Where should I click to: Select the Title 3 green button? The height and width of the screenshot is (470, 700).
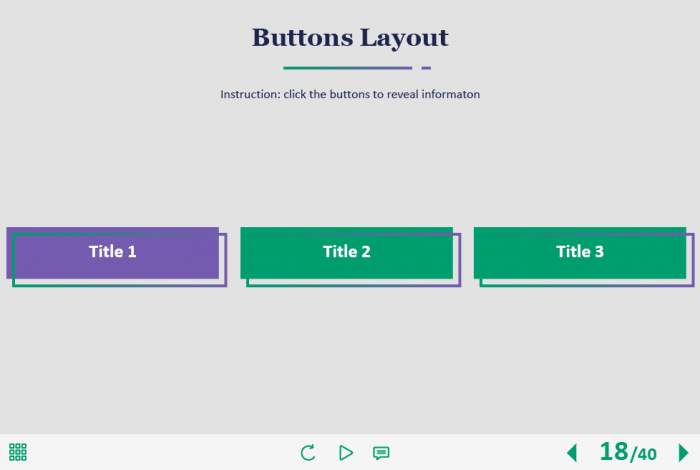[580, 251]
